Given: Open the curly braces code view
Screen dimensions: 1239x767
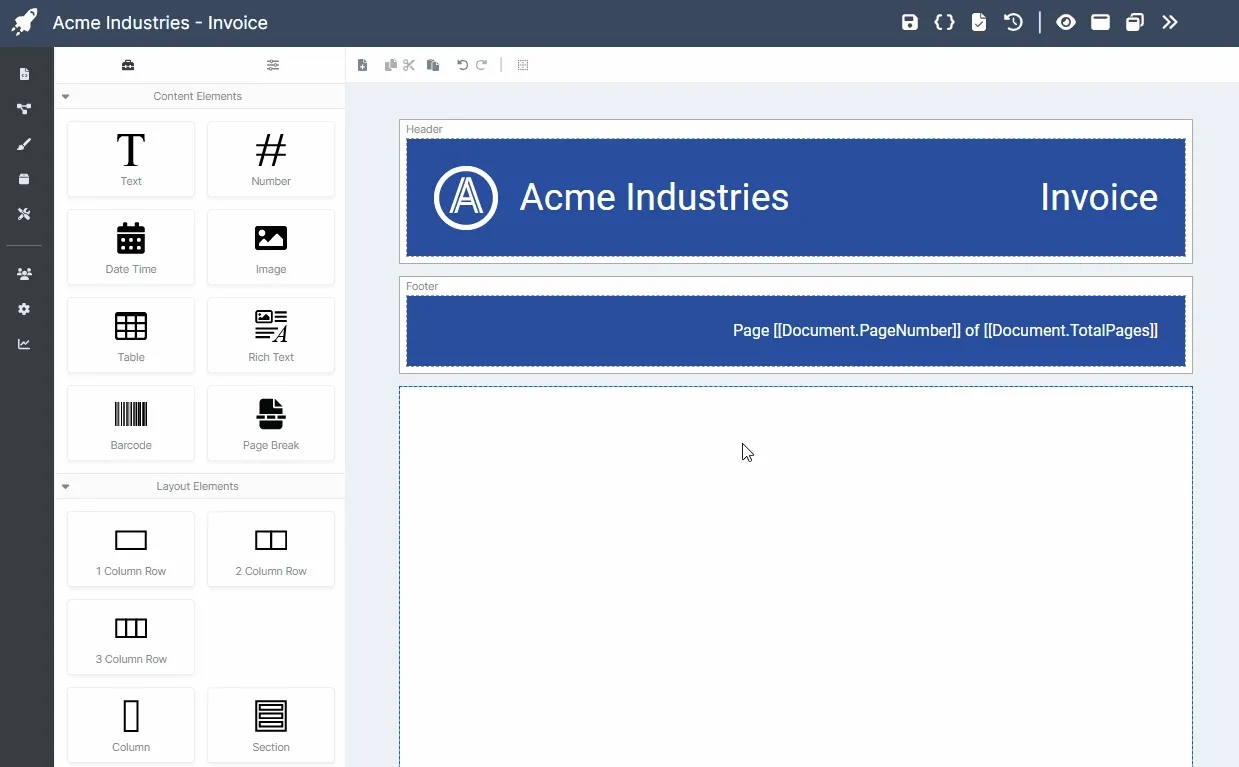Looking at the screenshot, I should click(x=944, y=22).
